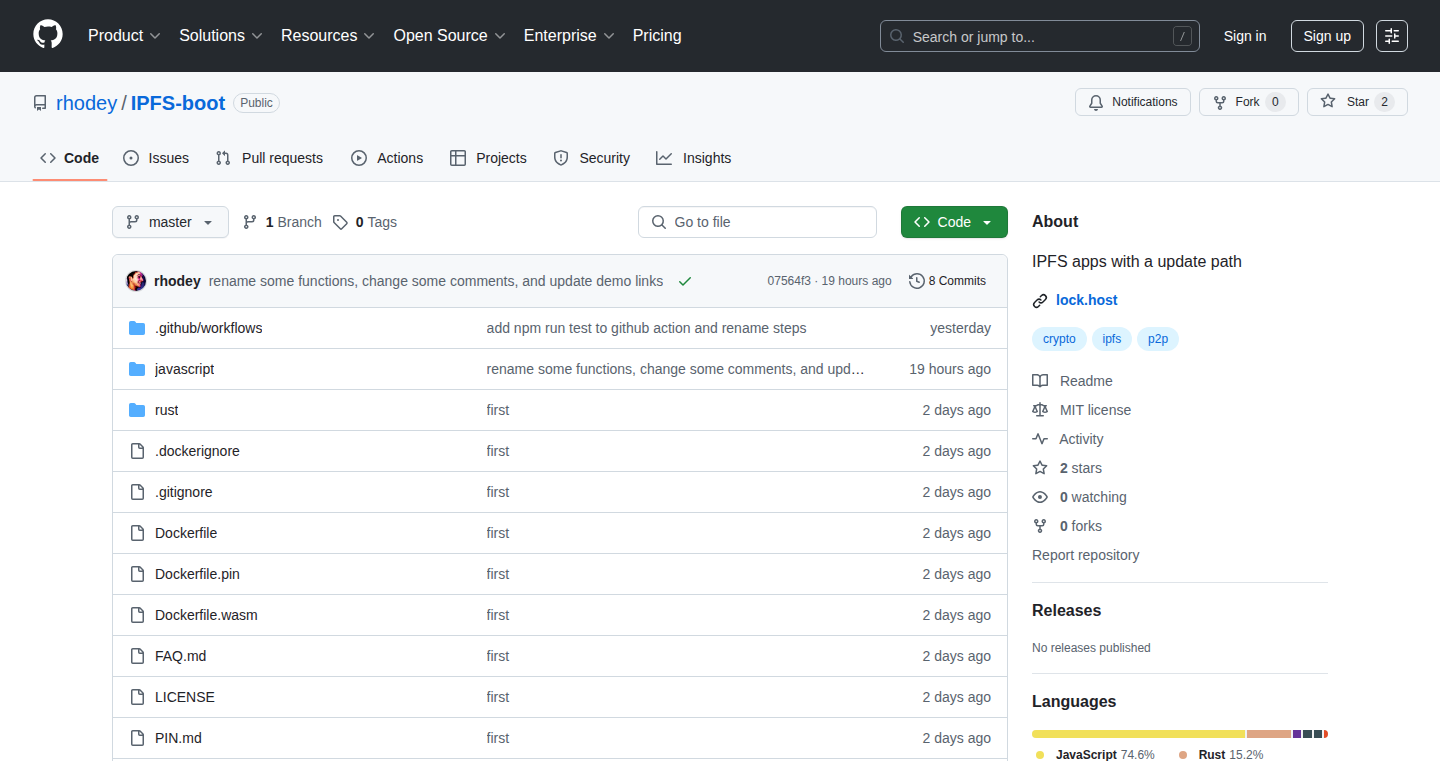The width and height of the screenshot is (1440, 761).
Task: Click the rust folder icon
Action: click(x=137, y=410)
